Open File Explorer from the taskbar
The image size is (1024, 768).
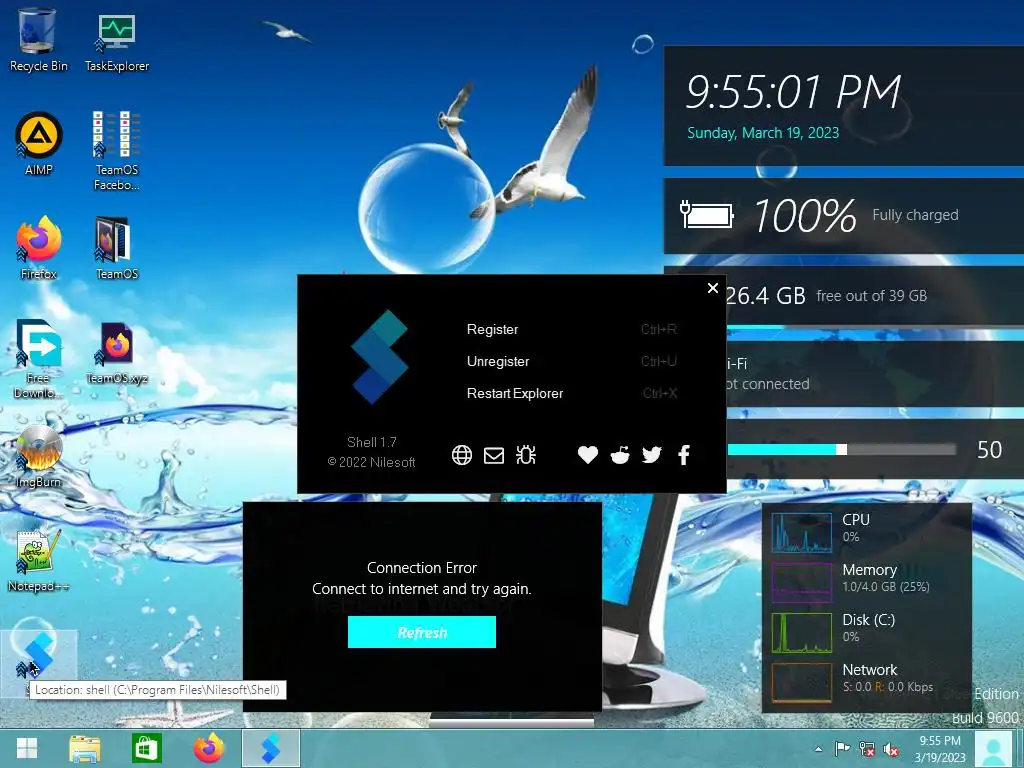click(x=85, y=748)
